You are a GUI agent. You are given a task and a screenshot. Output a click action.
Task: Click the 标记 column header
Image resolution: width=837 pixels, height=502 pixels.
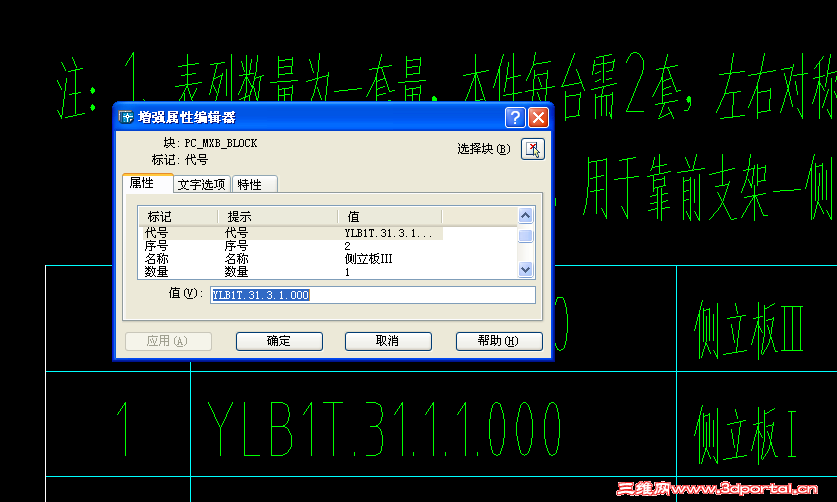[178, 217]
